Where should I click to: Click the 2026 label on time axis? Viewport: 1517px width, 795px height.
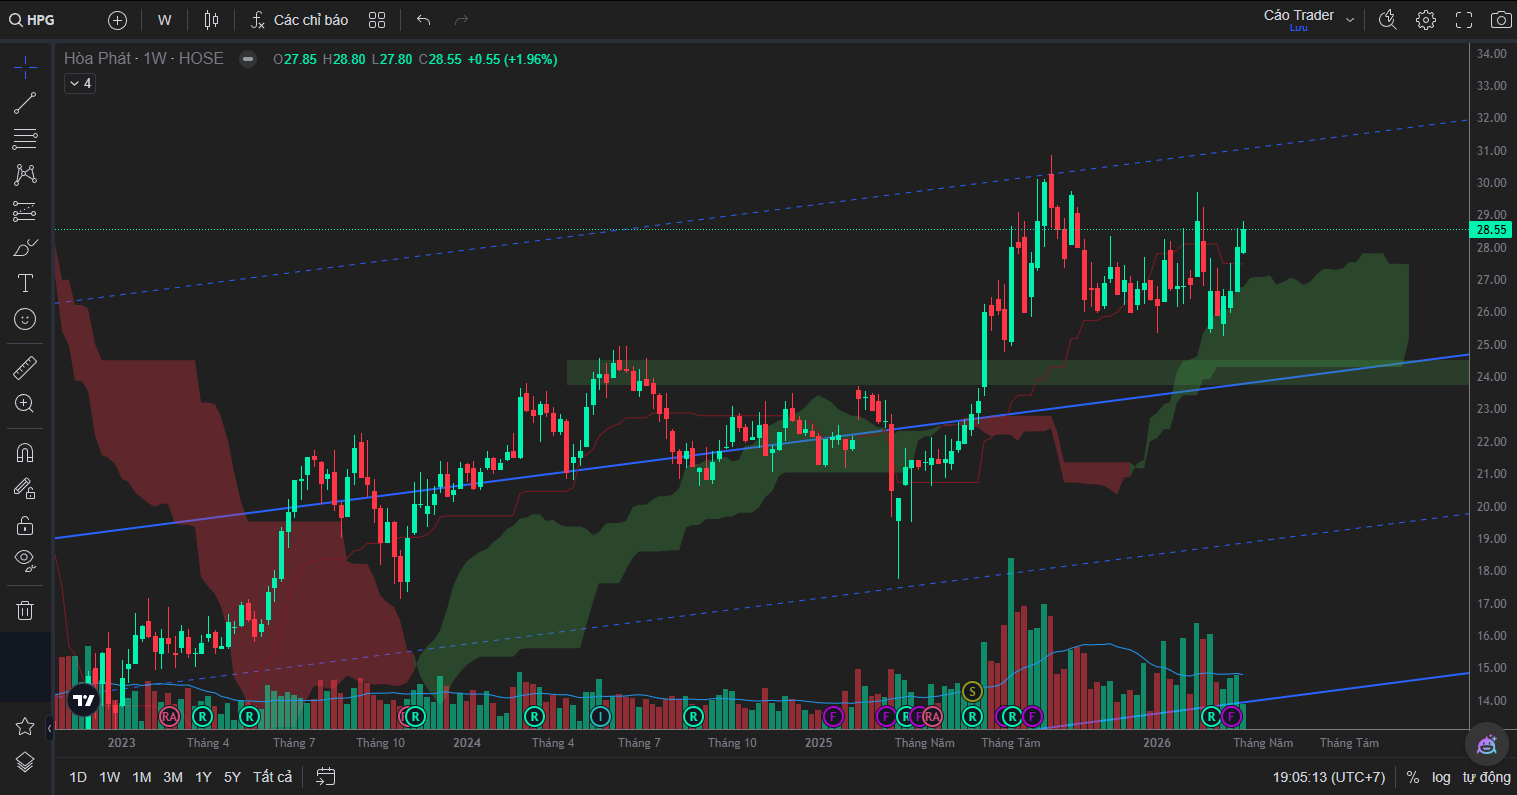pos(1157,743)
